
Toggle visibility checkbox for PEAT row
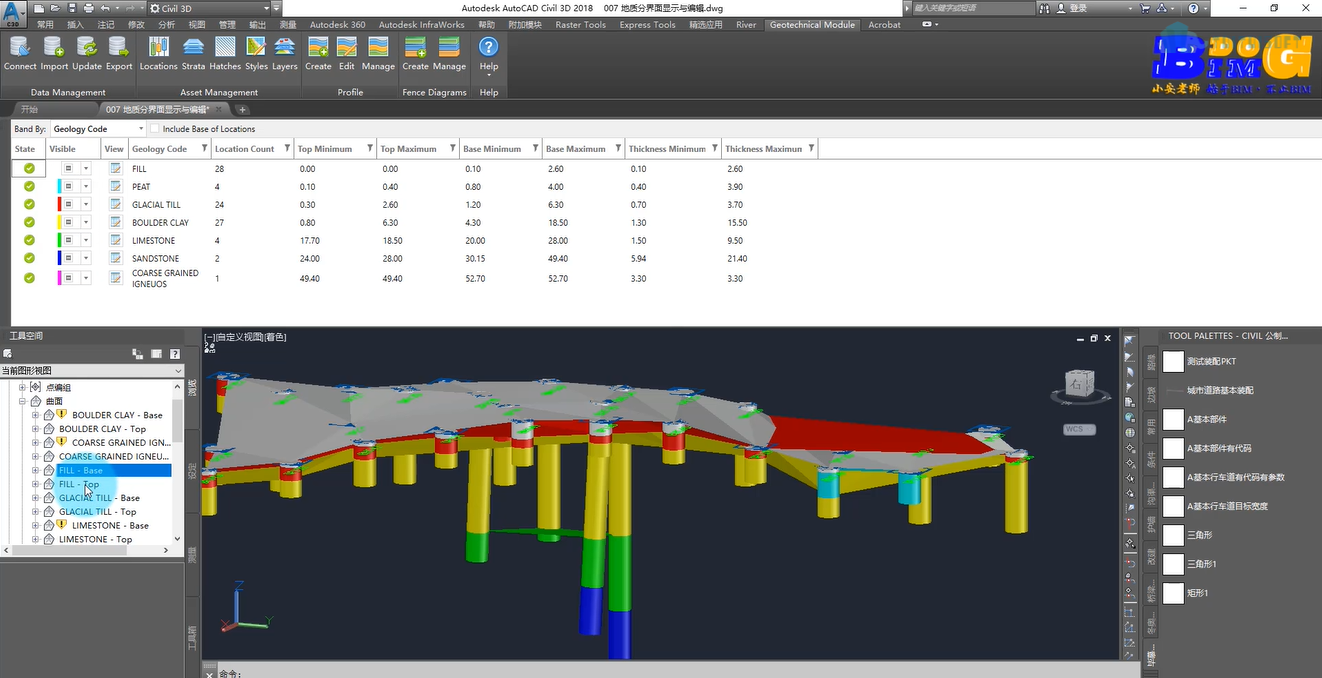point(69,187)
